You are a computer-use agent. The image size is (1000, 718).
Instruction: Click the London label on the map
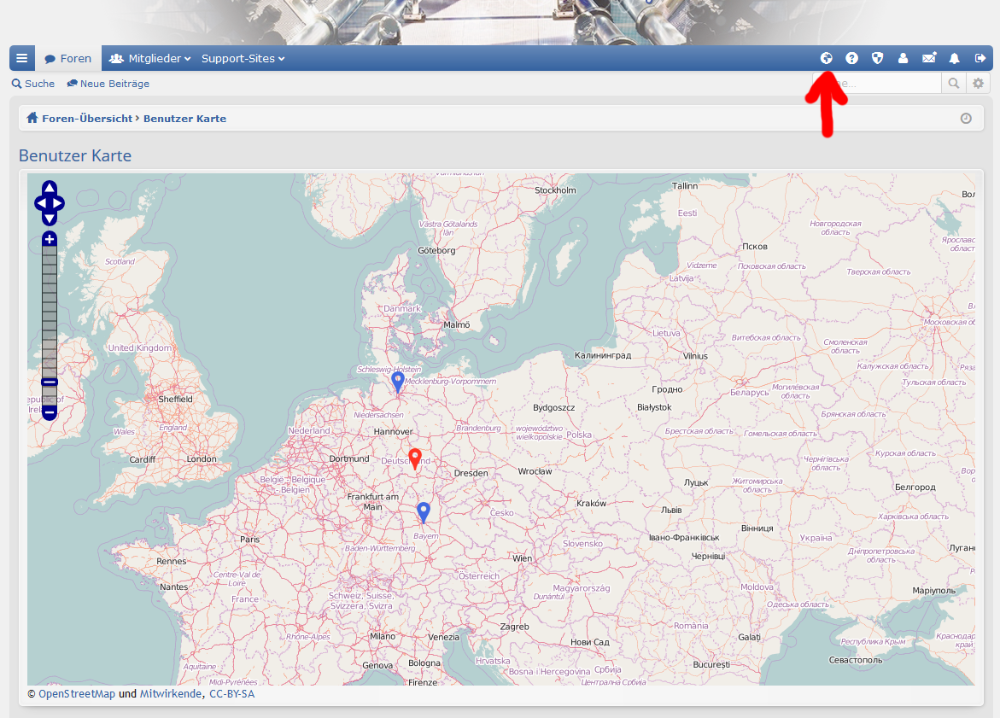(x=202, y=459)
